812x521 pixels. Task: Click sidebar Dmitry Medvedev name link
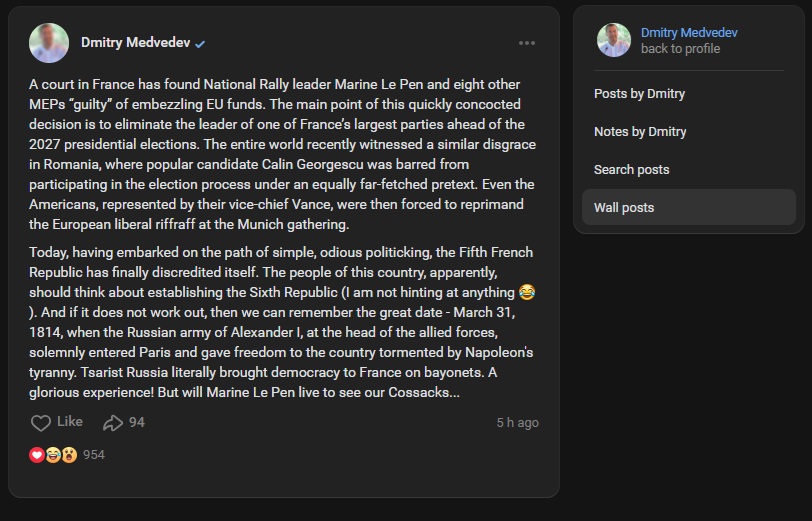coord(688,33)
